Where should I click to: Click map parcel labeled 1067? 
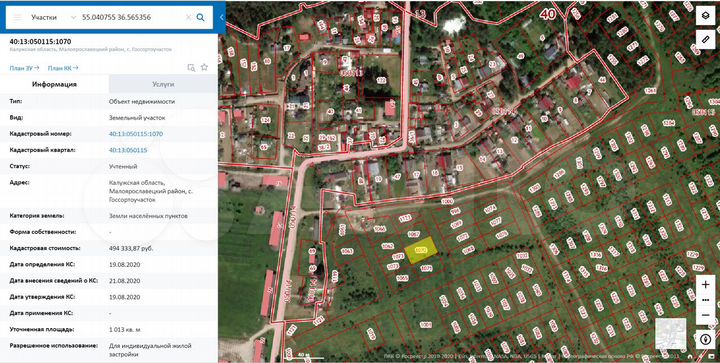point(413,234)
